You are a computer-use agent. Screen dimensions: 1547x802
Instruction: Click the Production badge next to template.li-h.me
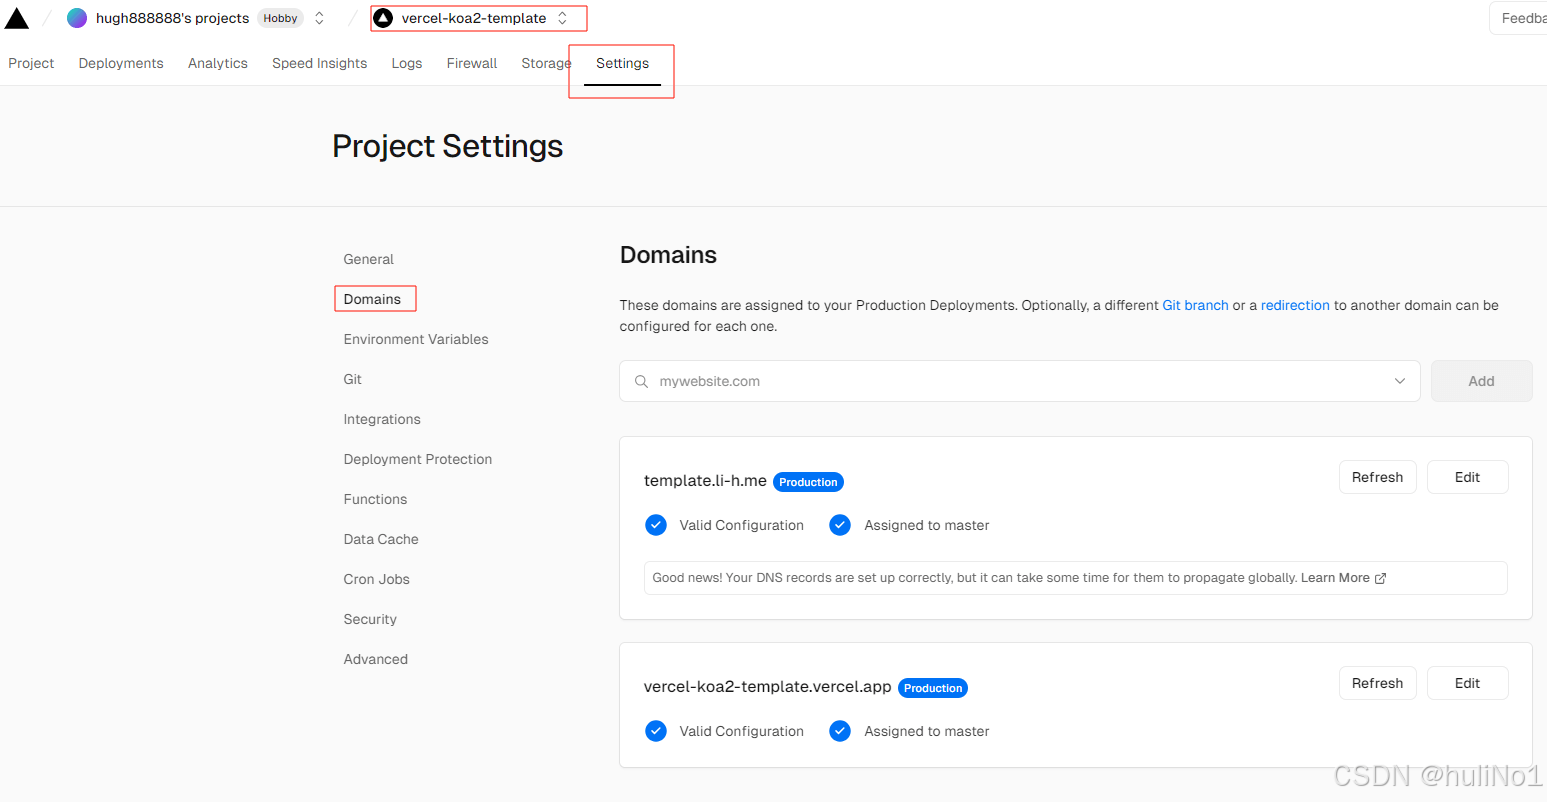[x=808, y=482]
